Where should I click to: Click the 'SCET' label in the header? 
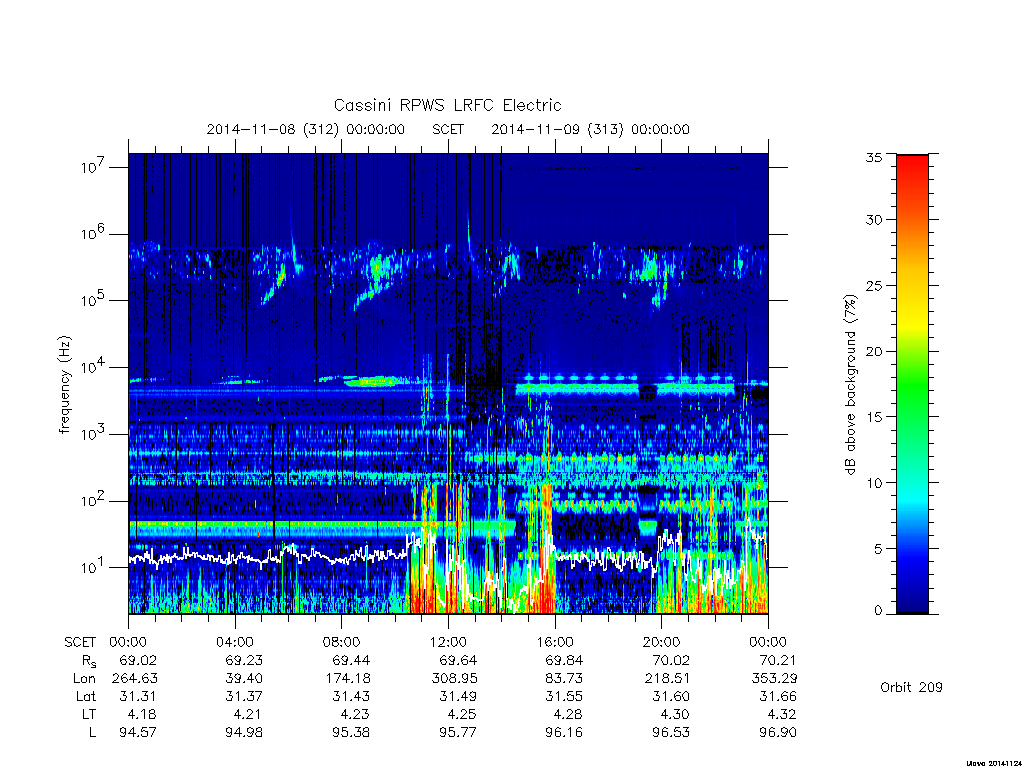tap(448, 129)
